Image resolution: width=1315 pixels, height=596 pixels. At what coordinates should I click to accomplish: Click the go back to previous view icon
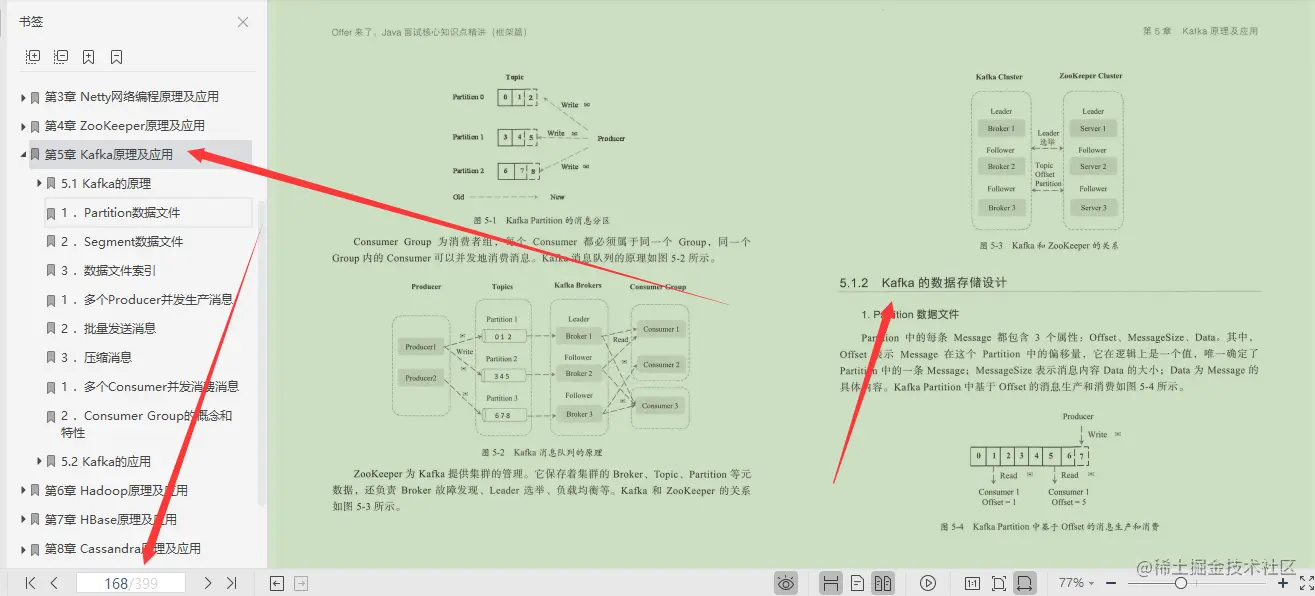pos(277,583)
